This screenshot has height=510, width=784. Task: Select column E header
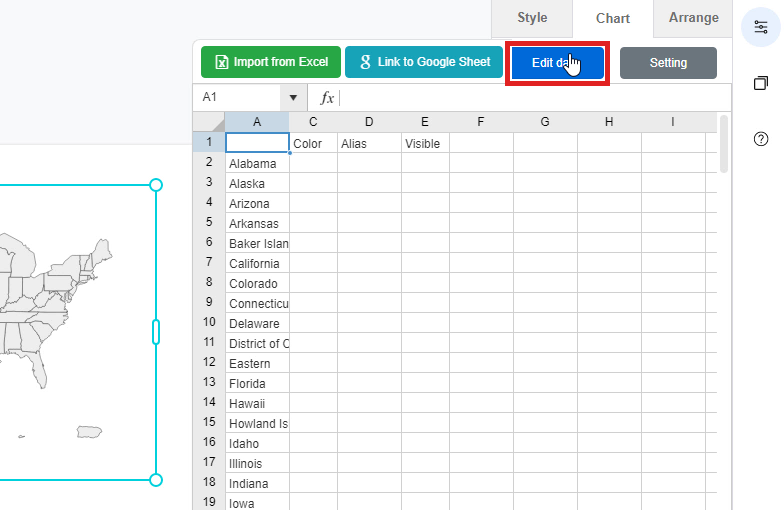(x=425, y=122)
